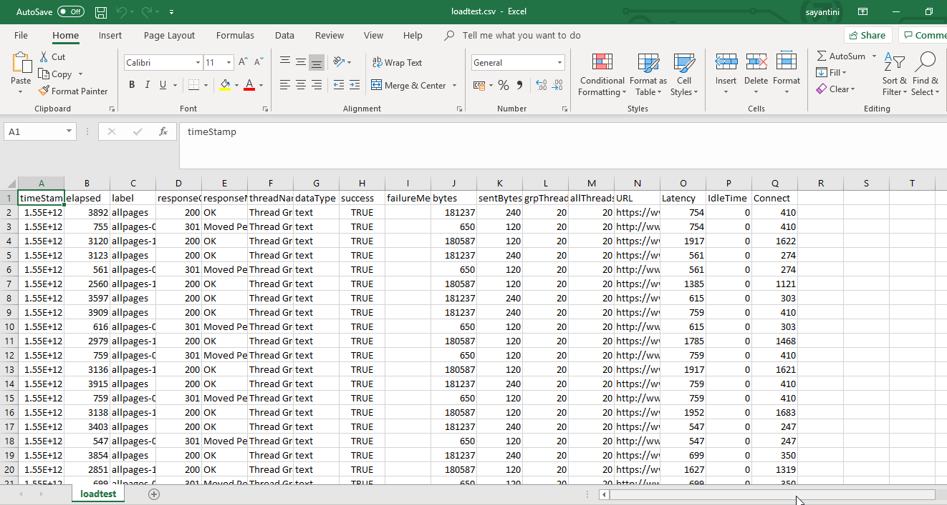The height and width of the screenshot is (505, 947).
Task: Toggle Bold formatting
Action: [131, 86]
